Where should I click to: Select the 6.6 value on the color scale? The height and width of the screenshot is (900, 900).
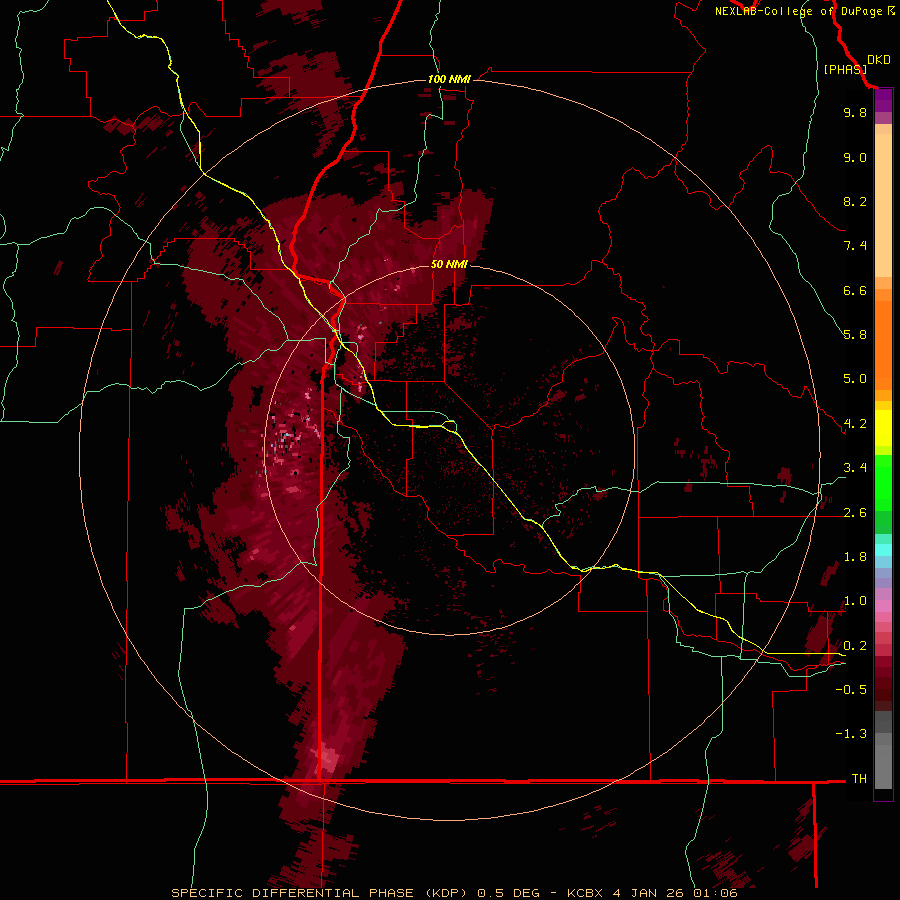[x=855, y=290]
